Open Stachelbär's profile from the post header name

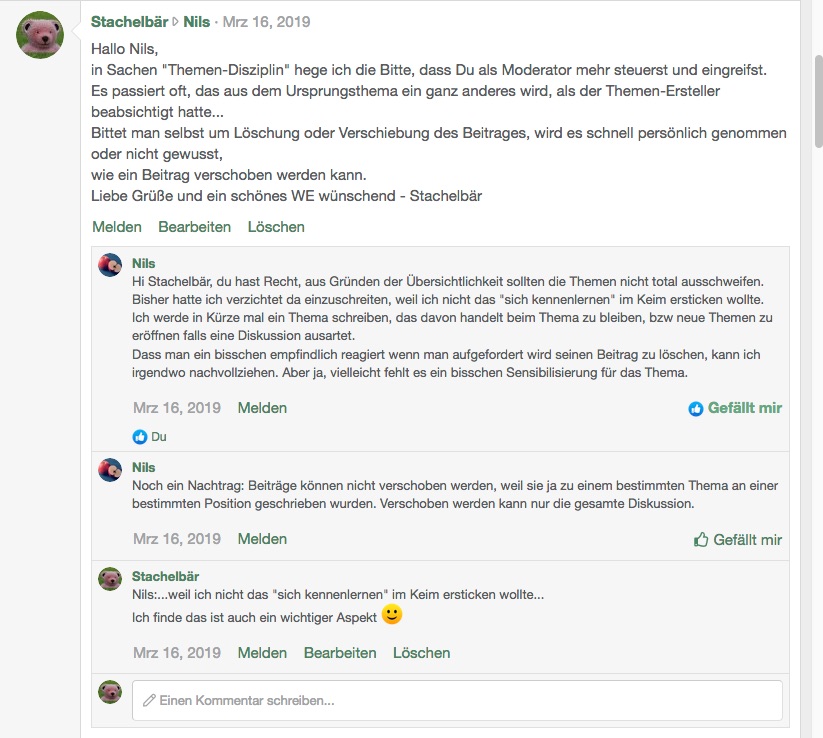[129, 21]
